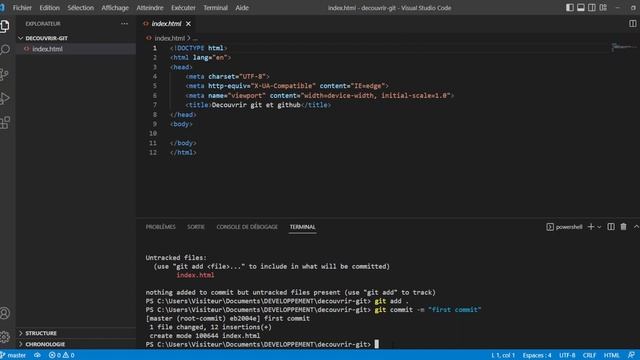The image size is (640, 360).
Task: Open the Search view in activity bar
Action: tap(5, 50)
